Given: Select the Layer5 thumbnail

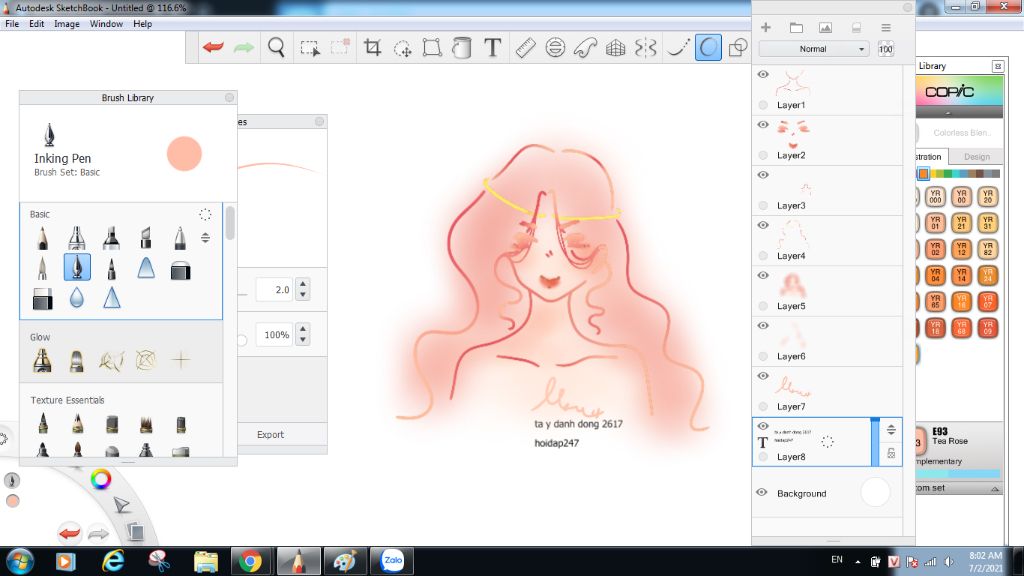Looking at the screenshot, I should coord(792,285).
